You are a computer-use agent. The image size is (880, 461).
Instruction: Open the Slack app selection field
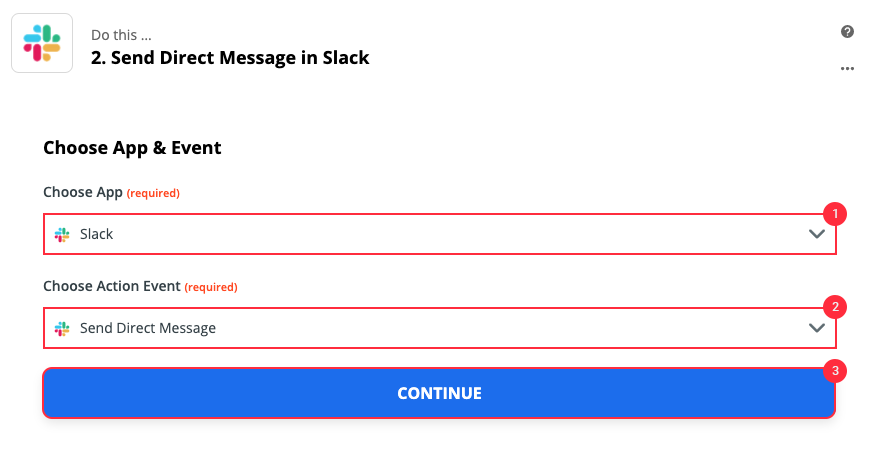coord(439,234)
